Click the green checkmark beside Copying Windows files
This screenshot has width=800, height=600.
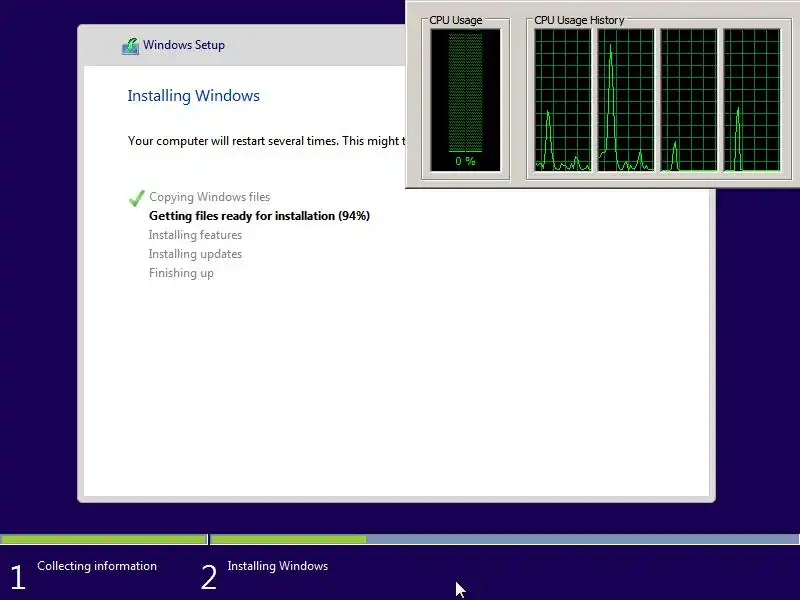137,198
